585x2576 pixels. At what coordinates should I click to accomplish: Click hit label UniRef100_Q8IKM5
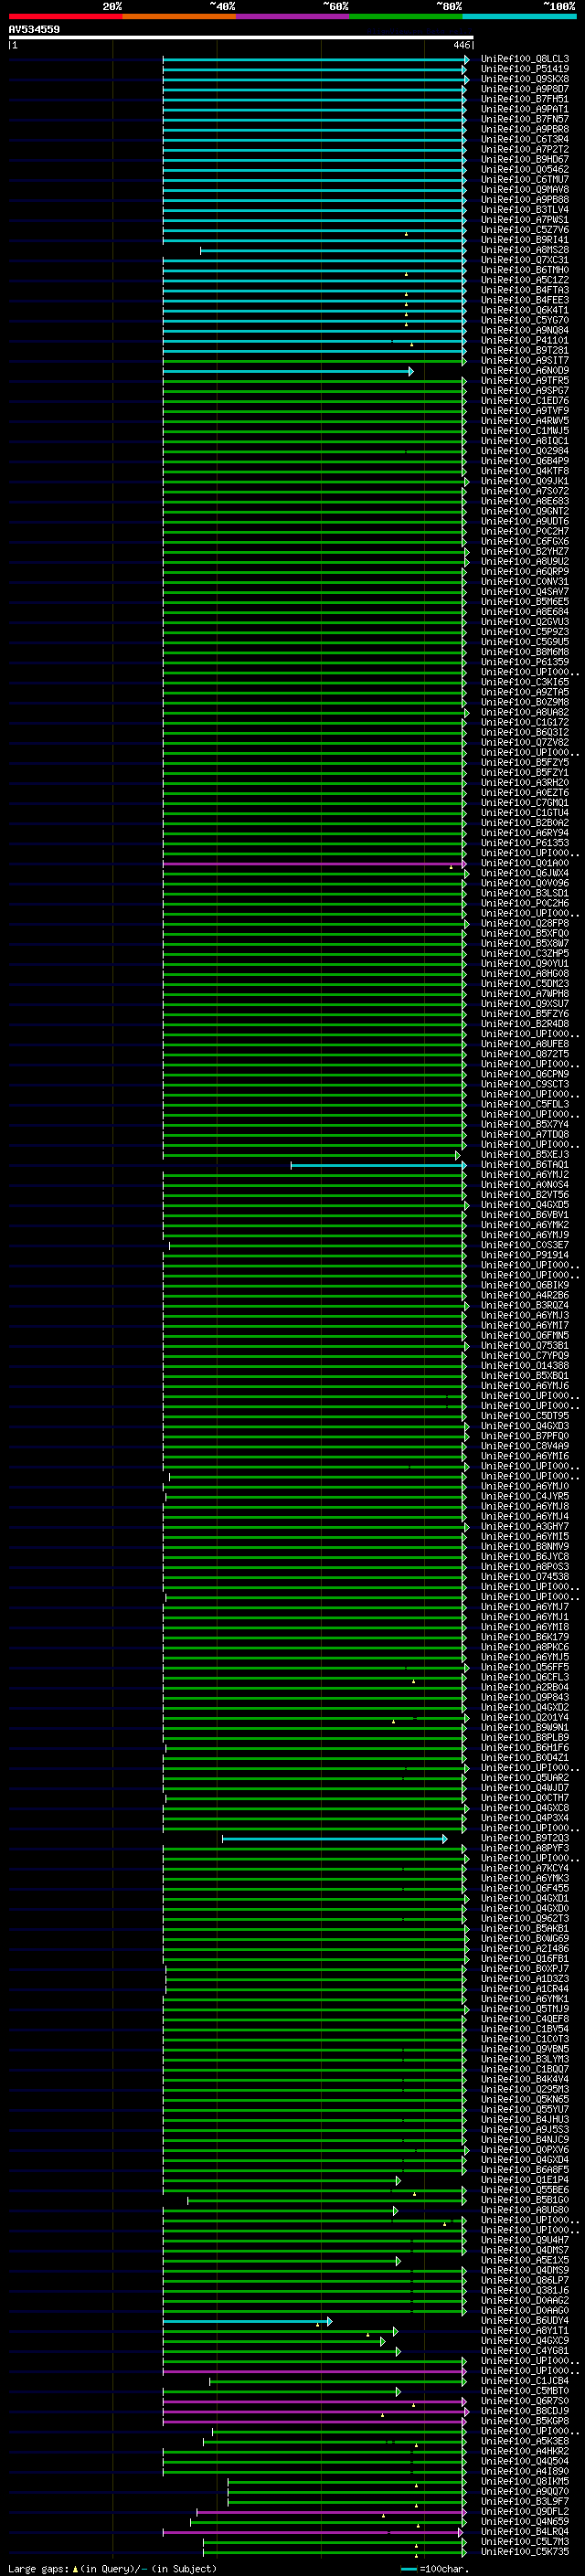tap(524, 2481)
